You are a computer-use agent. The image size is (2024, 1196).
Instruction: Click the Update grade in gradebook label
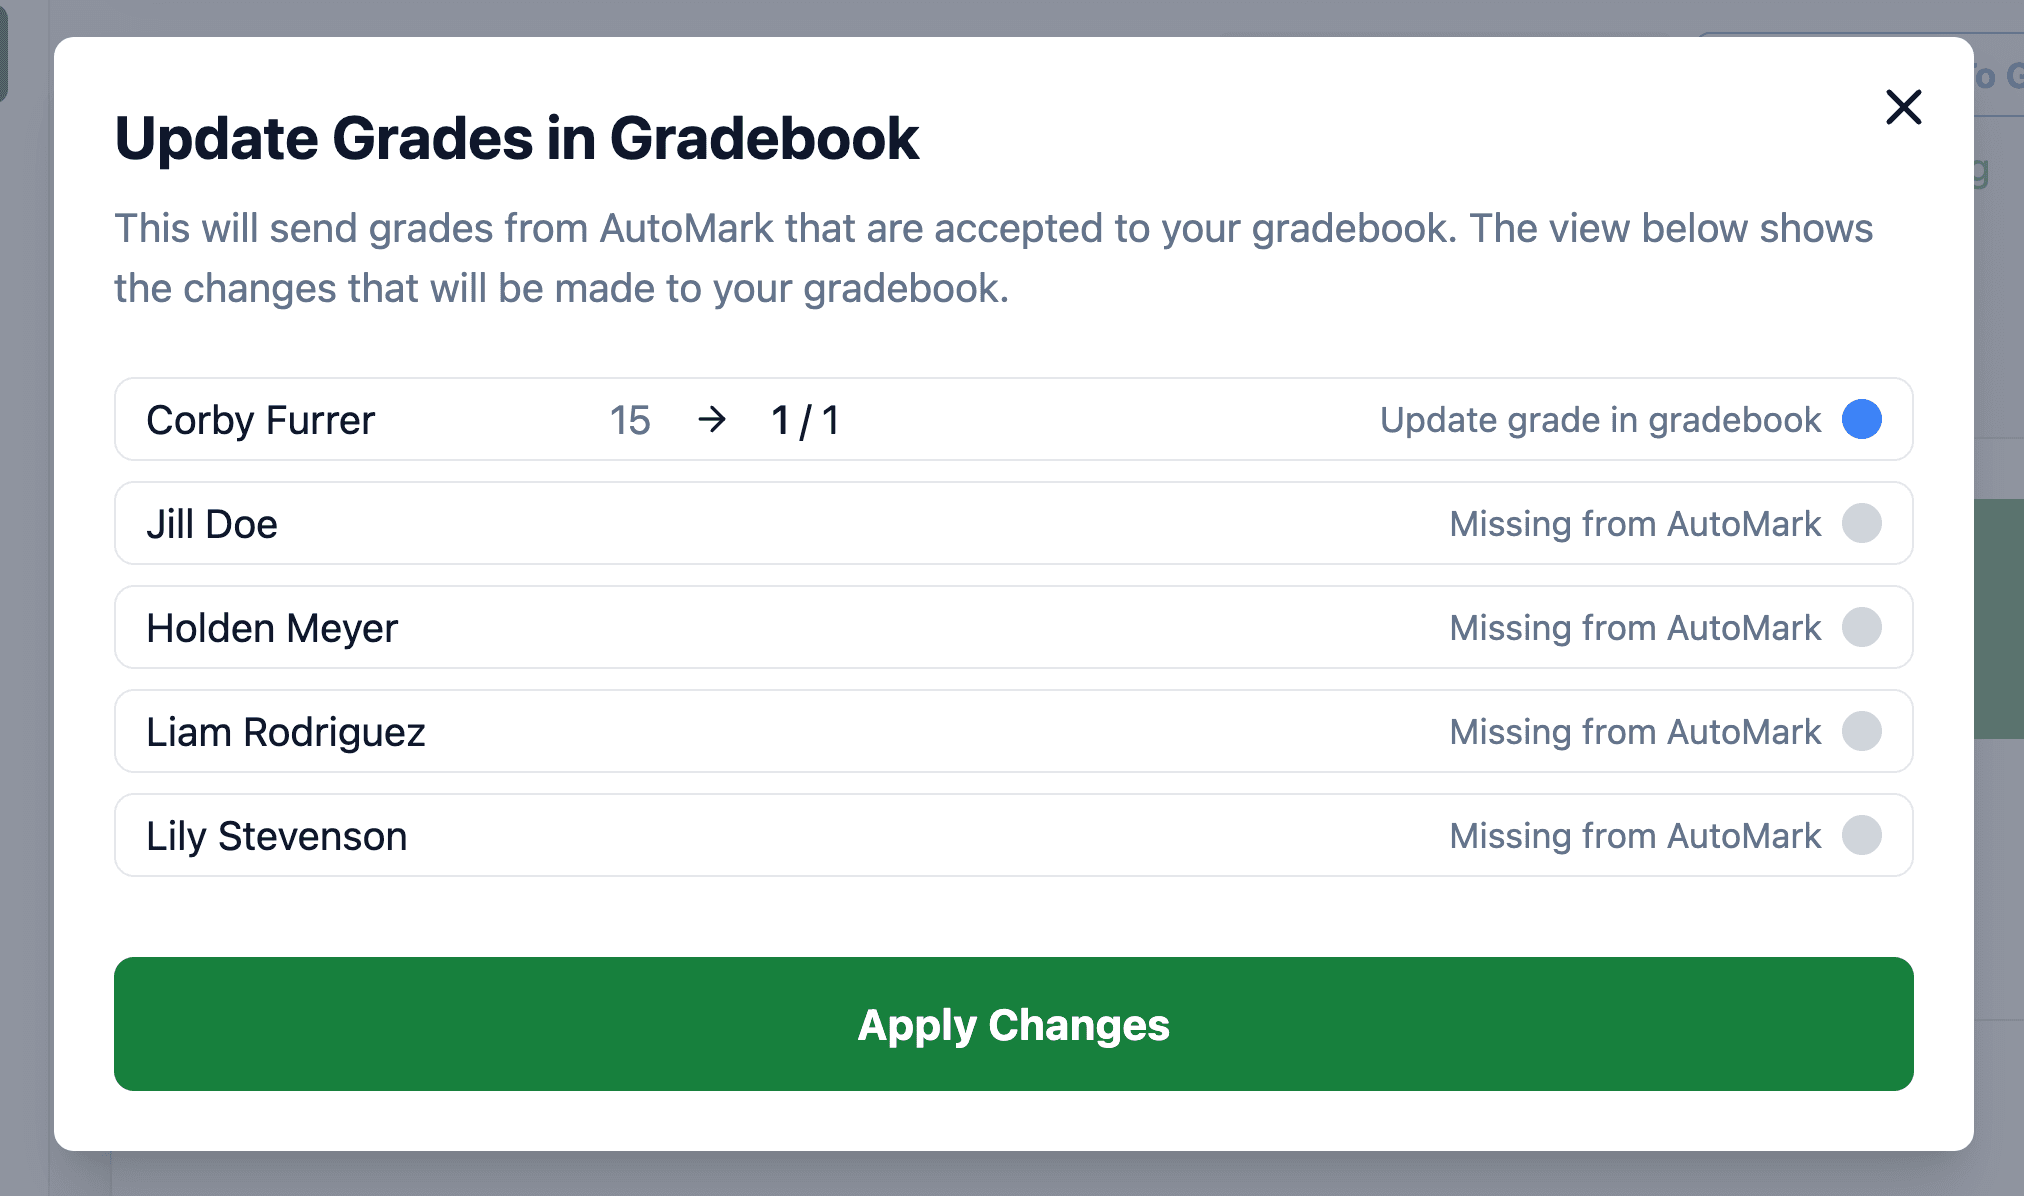1598,420
